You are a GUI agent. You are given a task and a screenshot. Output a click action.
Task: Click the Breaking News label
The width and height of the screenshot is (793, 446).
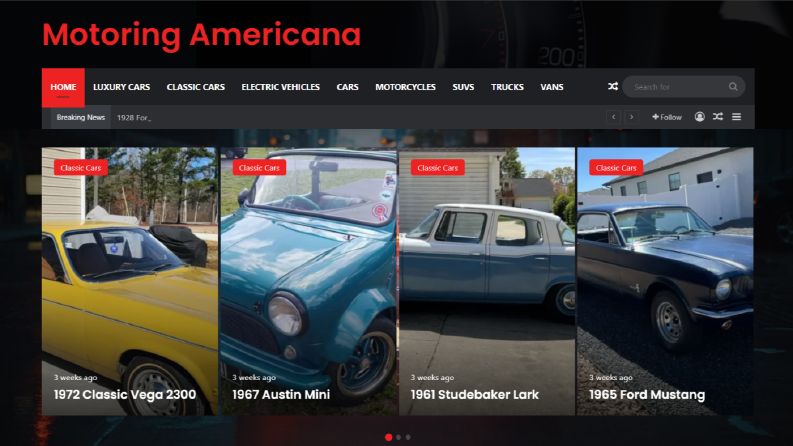(80, 117)
